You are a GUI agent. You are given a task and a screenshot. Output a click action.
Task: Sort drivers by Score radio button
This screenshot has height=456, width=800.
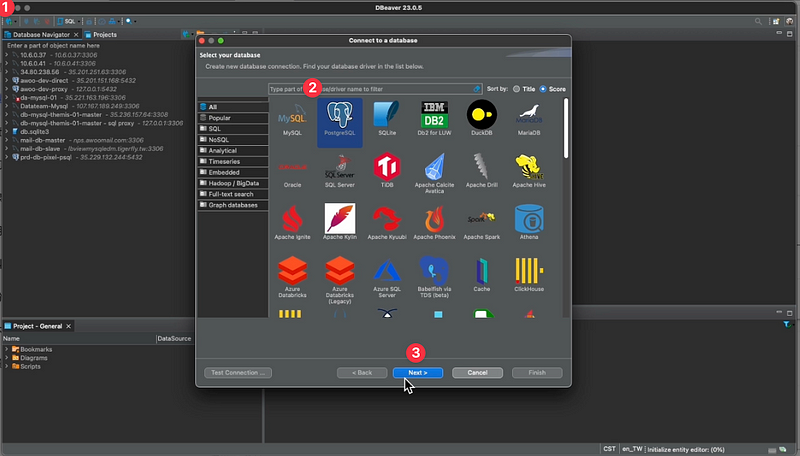543,89
